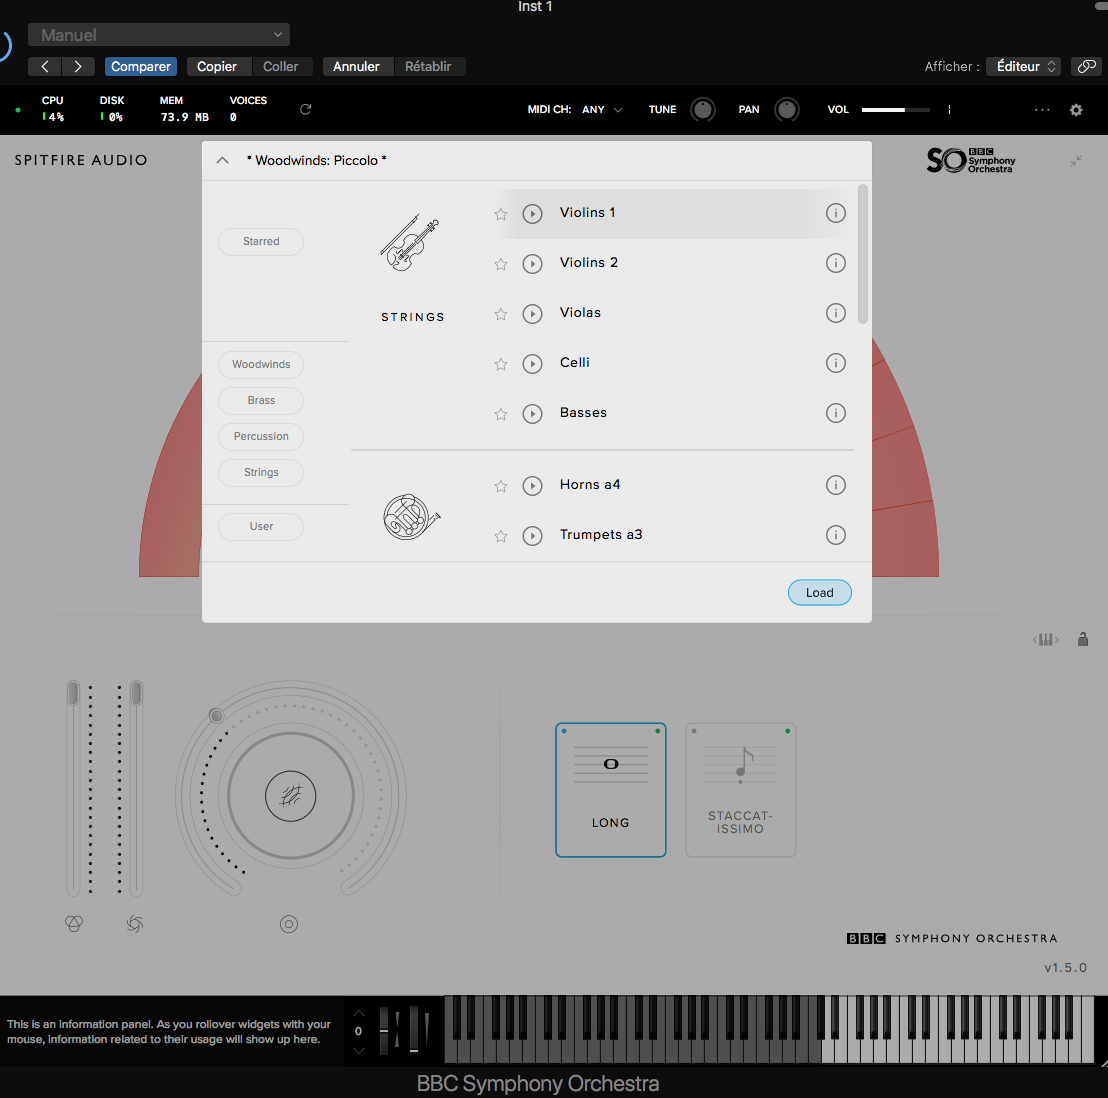1108x1098 pixels.
Task: Click the left vertical expression slider handle
Action: coord(73,693)
